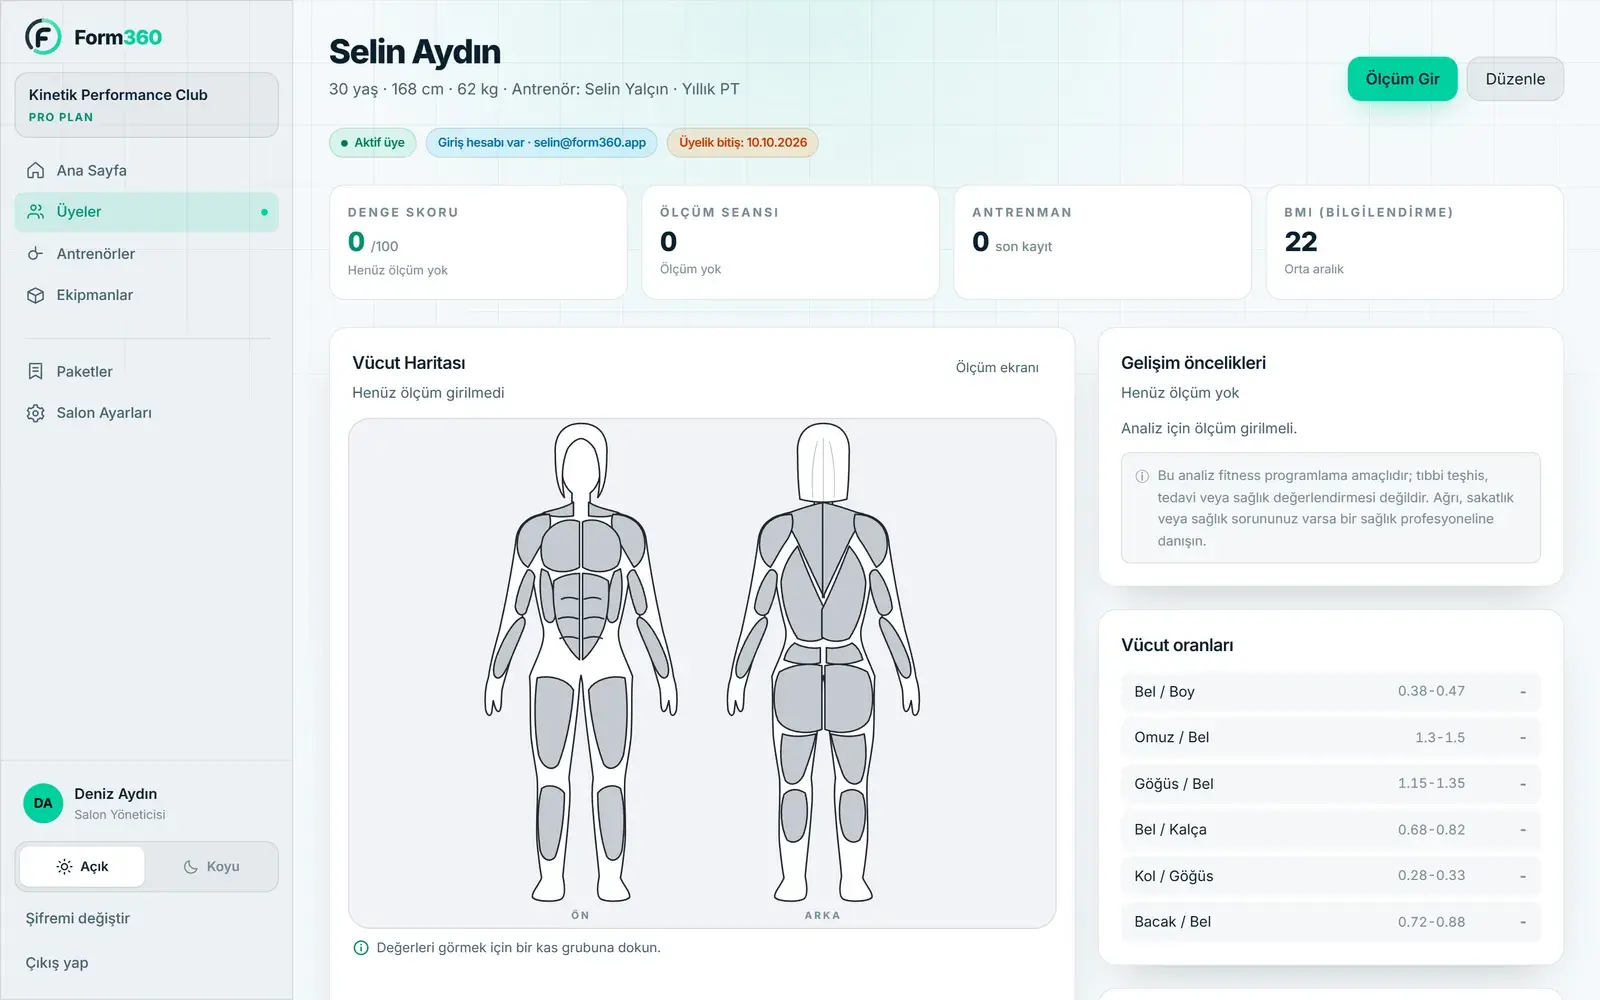Open the Ölçüm ekranı link
The height and width of the screenshot is (1000, 1600).
tap(997, 367)
